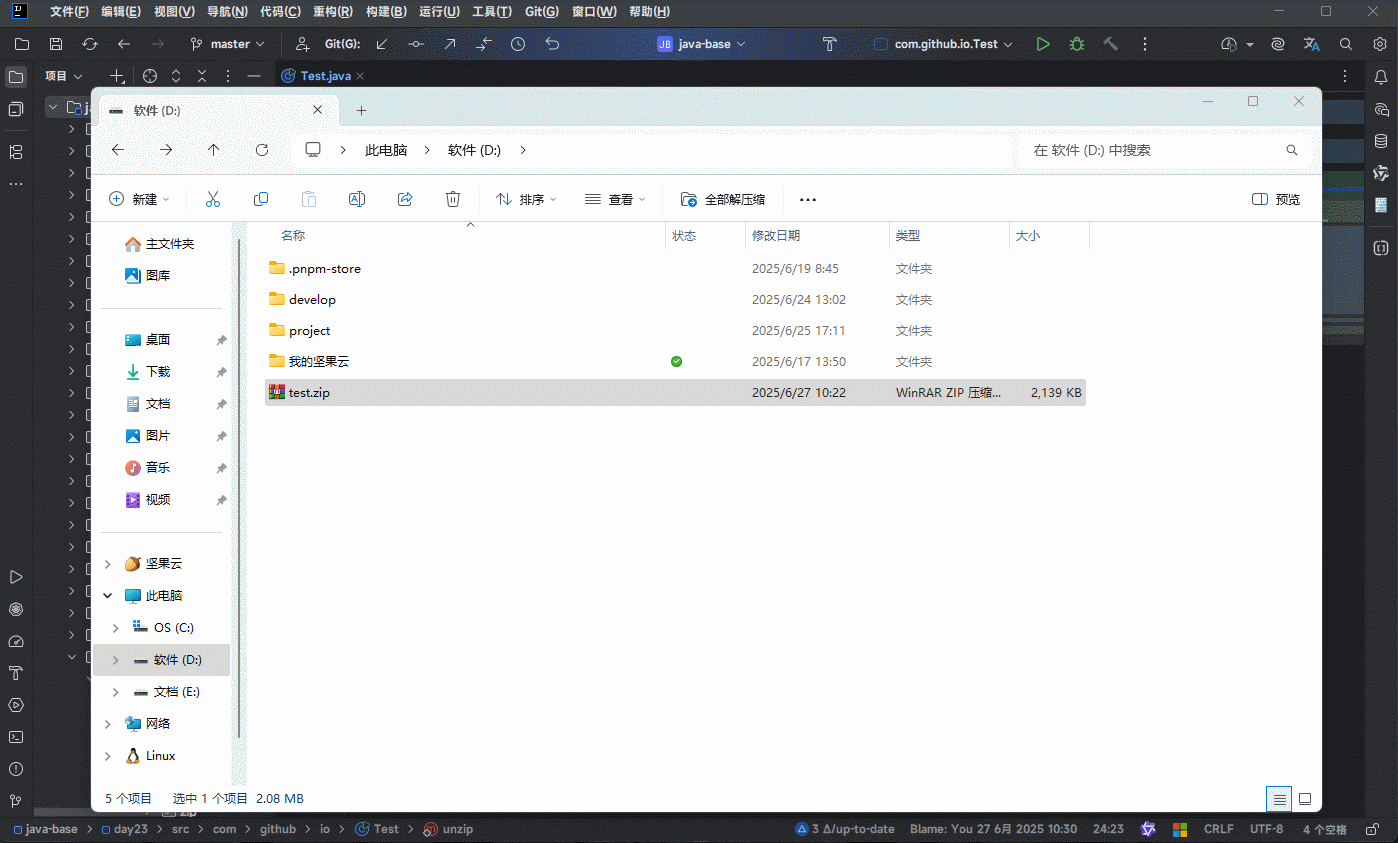Screen dimensions: 1398x843
Task: Click CRLF line separator in IDE status bar
Action: click(1218, 829)
